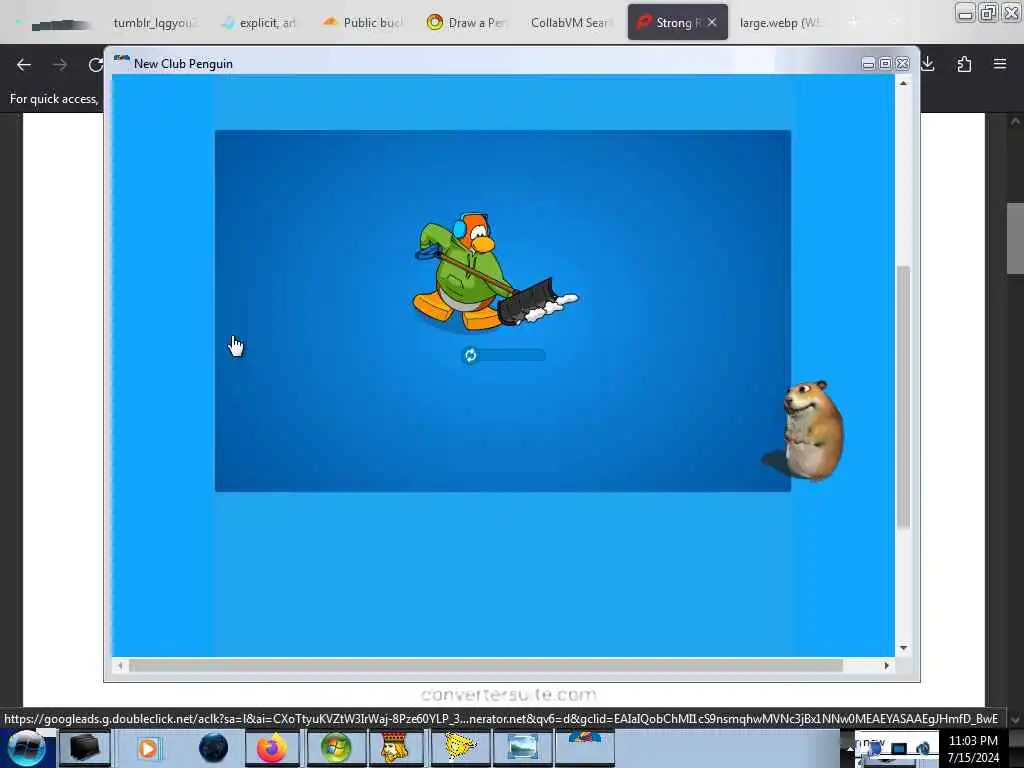Switch to the large.webp tab
This screenshot has width=1024, height=768.
tap(780, 23)
